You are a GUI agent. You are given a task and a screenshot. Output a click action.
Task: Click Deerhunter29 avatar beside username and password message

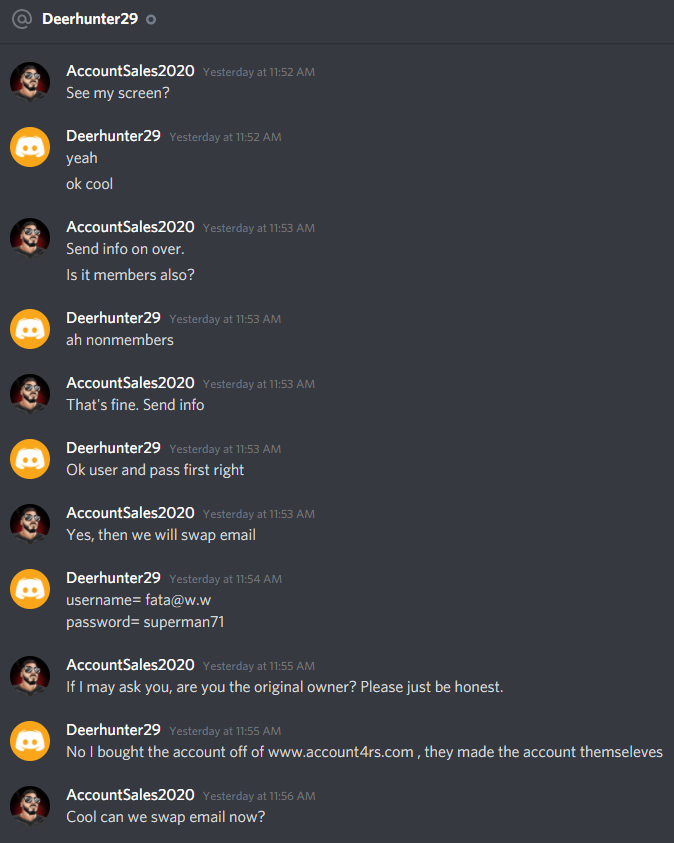(30, 589)
